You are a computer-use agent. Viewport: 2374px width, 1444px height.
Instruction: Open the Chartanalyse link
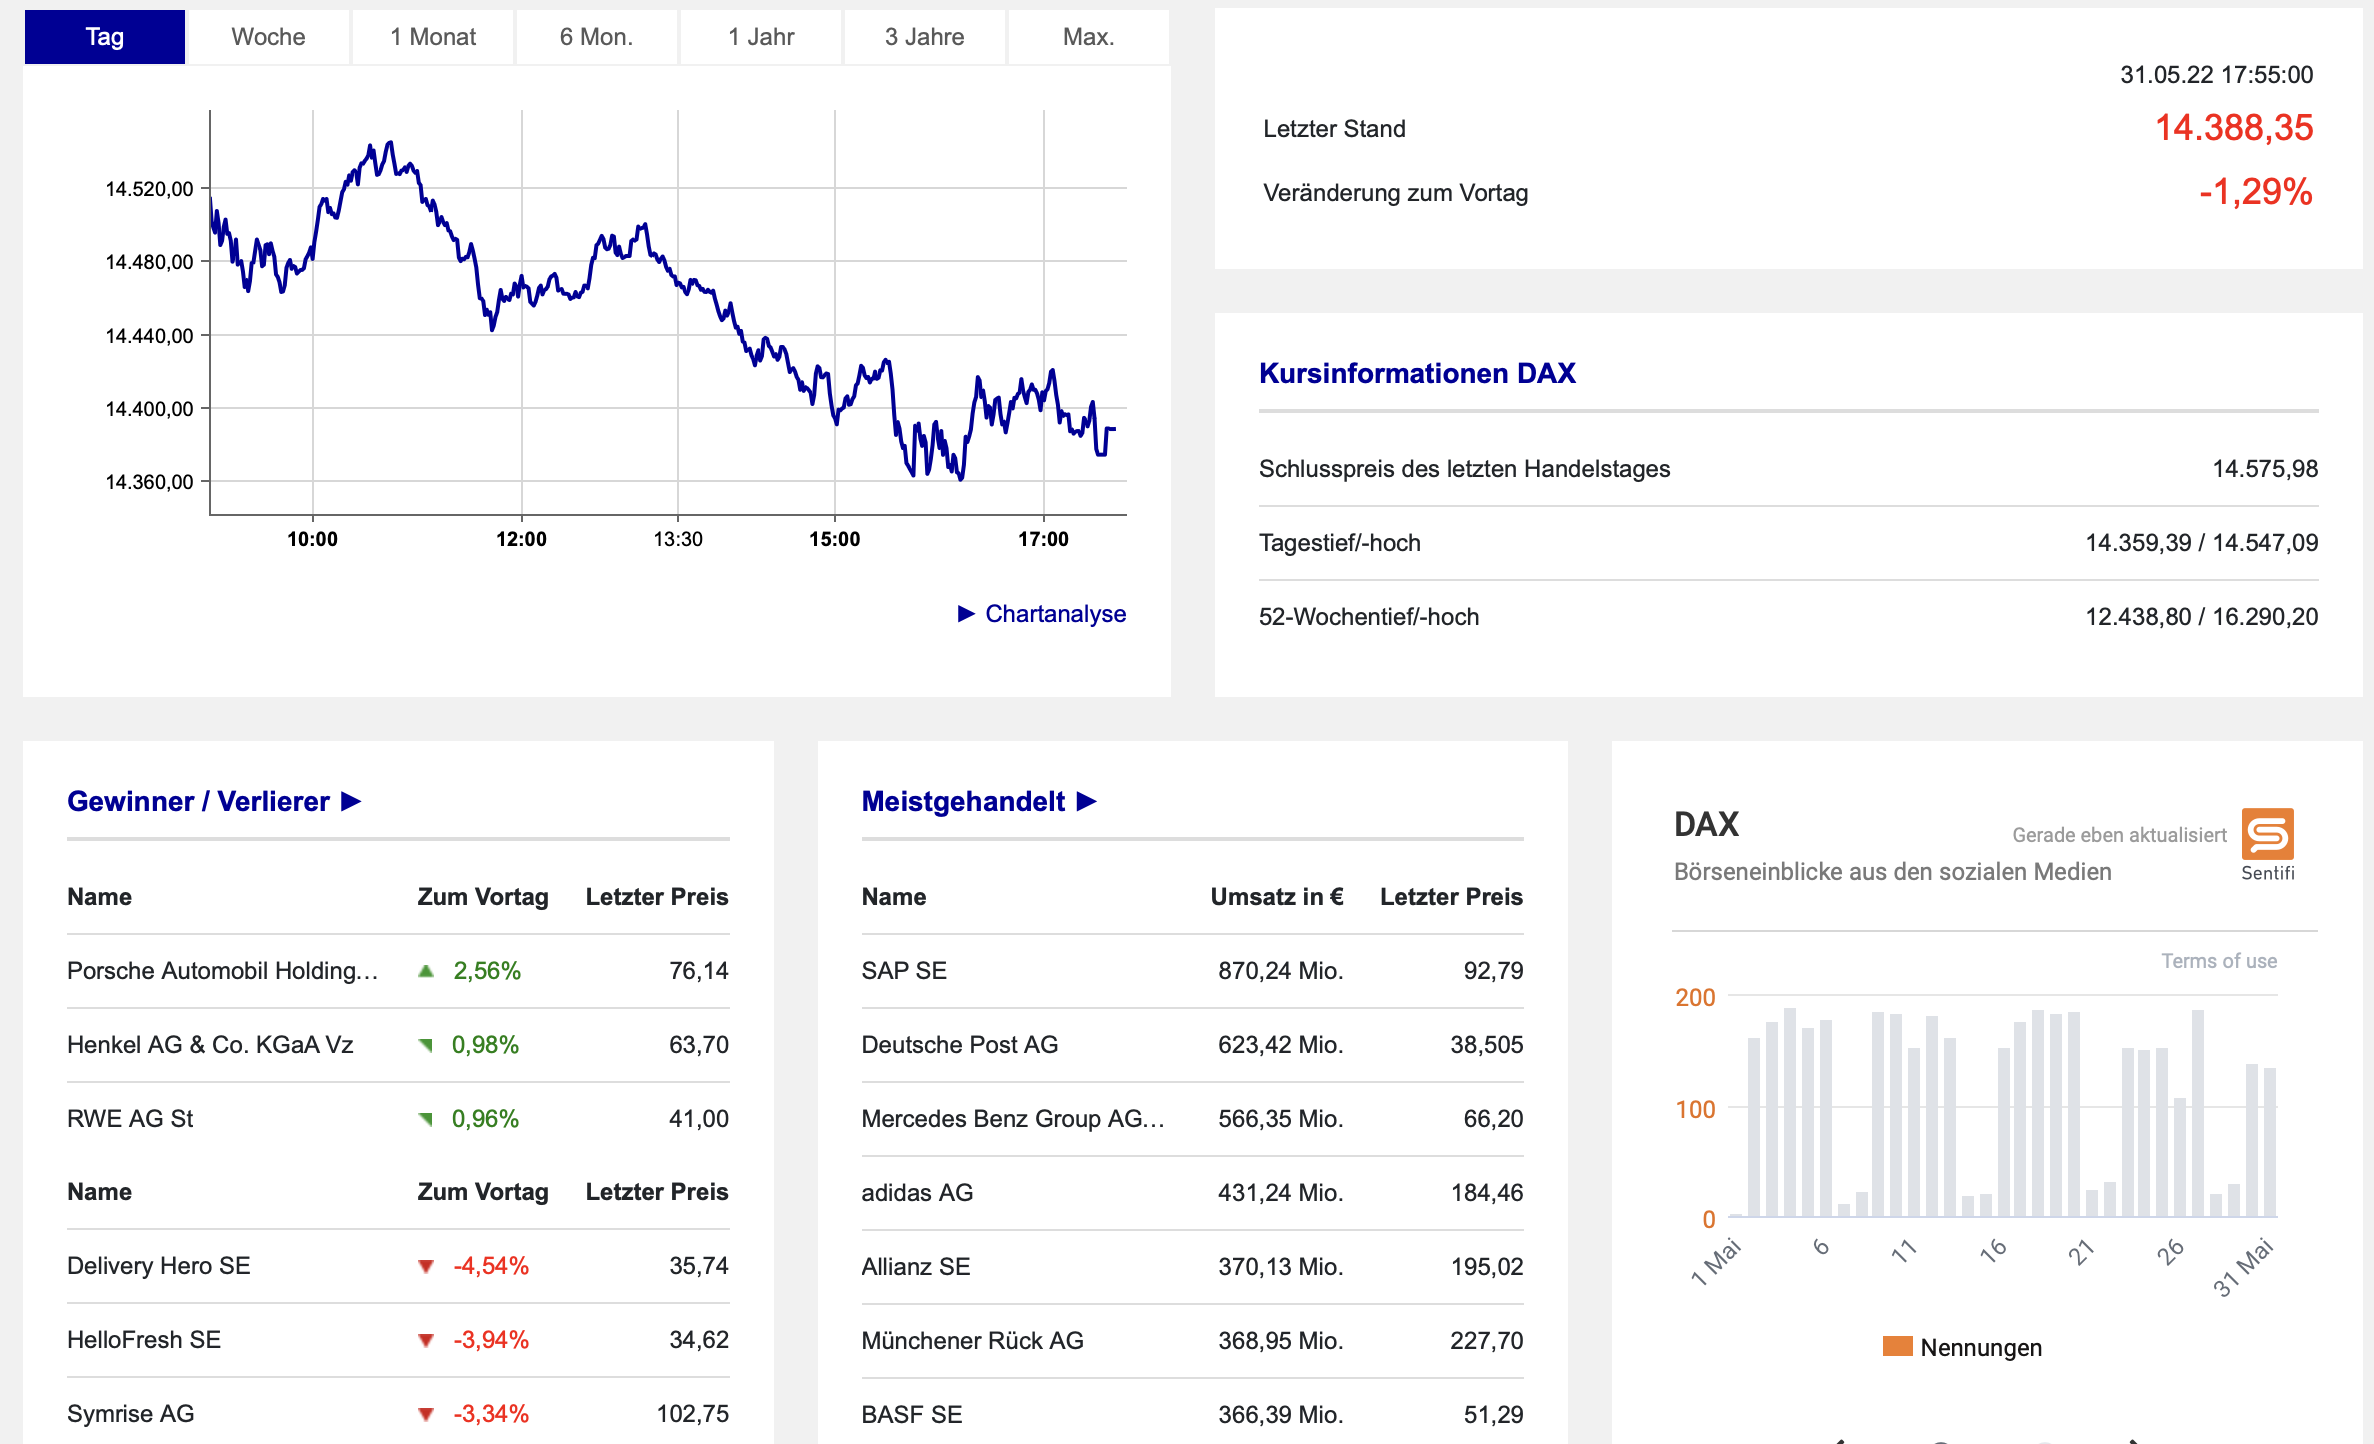(1055, 613)
